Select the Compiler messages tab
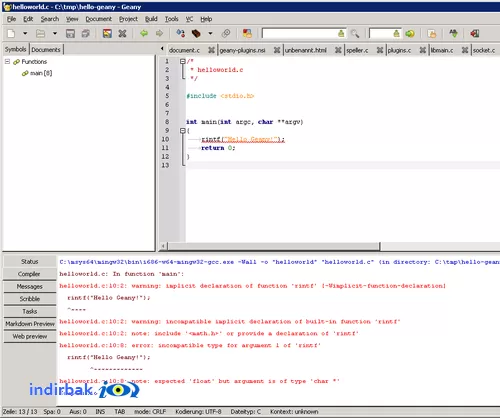Viewport: 500px width, 418px height. pyautogui.click(x=29, y=274)
